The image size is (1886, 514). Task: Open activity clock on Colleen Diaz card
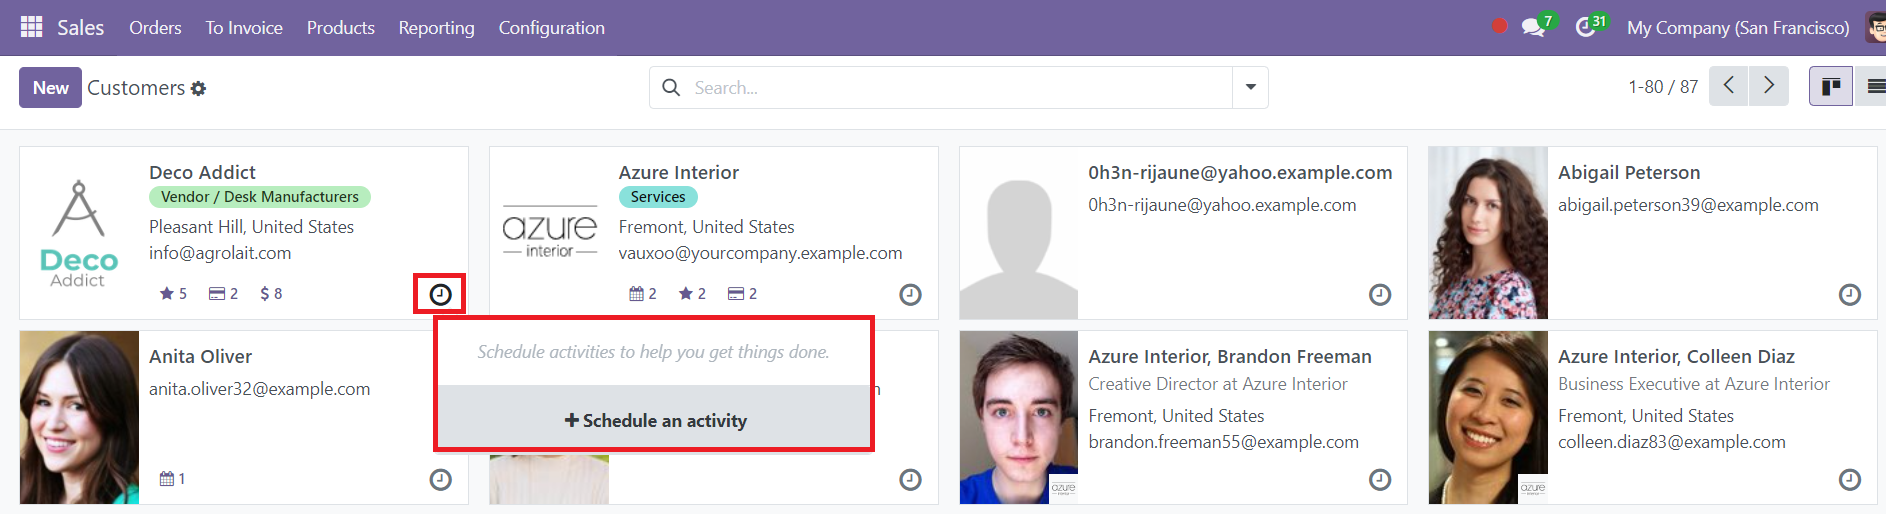click(1850, 480)
